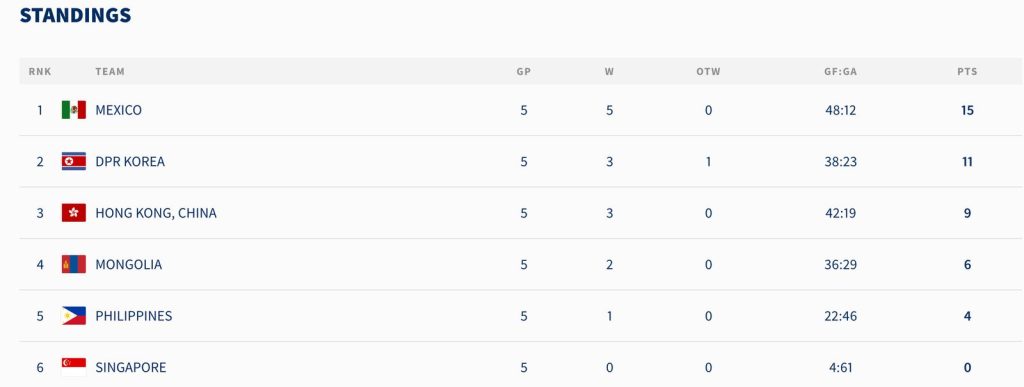Click the RNK column header
Image resolution: width=1024 pixels, height=387 pixels.
(x=40, y=72)
